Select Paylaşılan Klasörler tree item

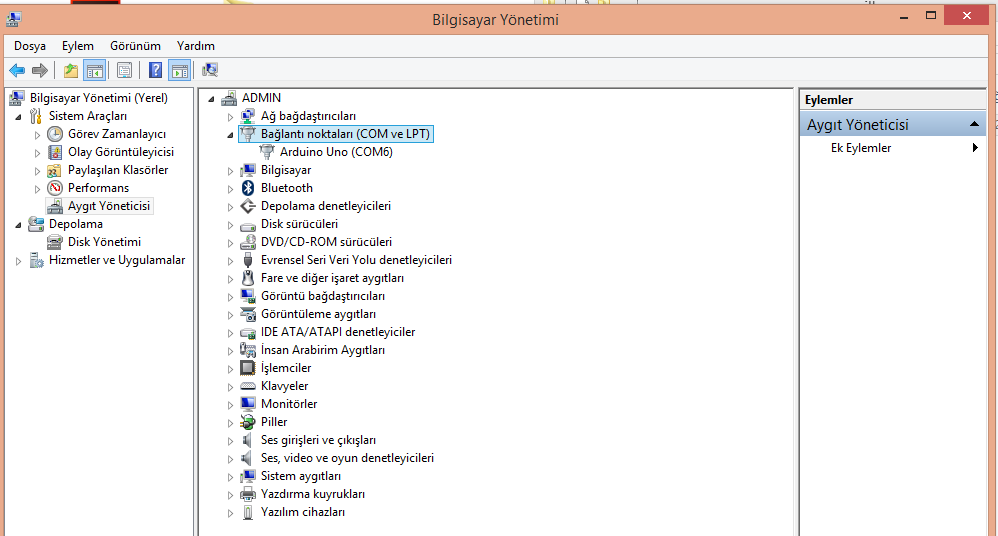pos(118,170)
